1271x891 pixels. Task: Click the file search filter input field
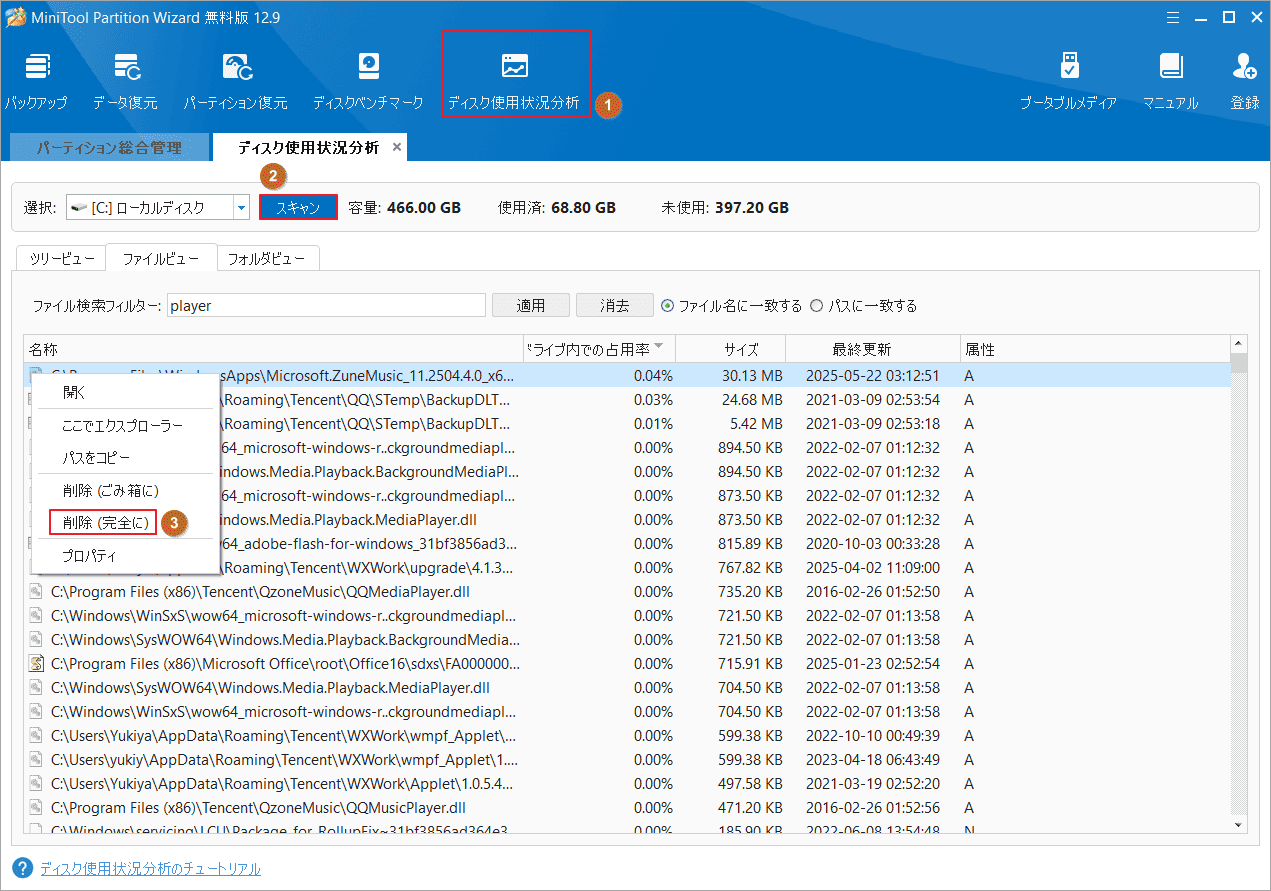point(326,305)
